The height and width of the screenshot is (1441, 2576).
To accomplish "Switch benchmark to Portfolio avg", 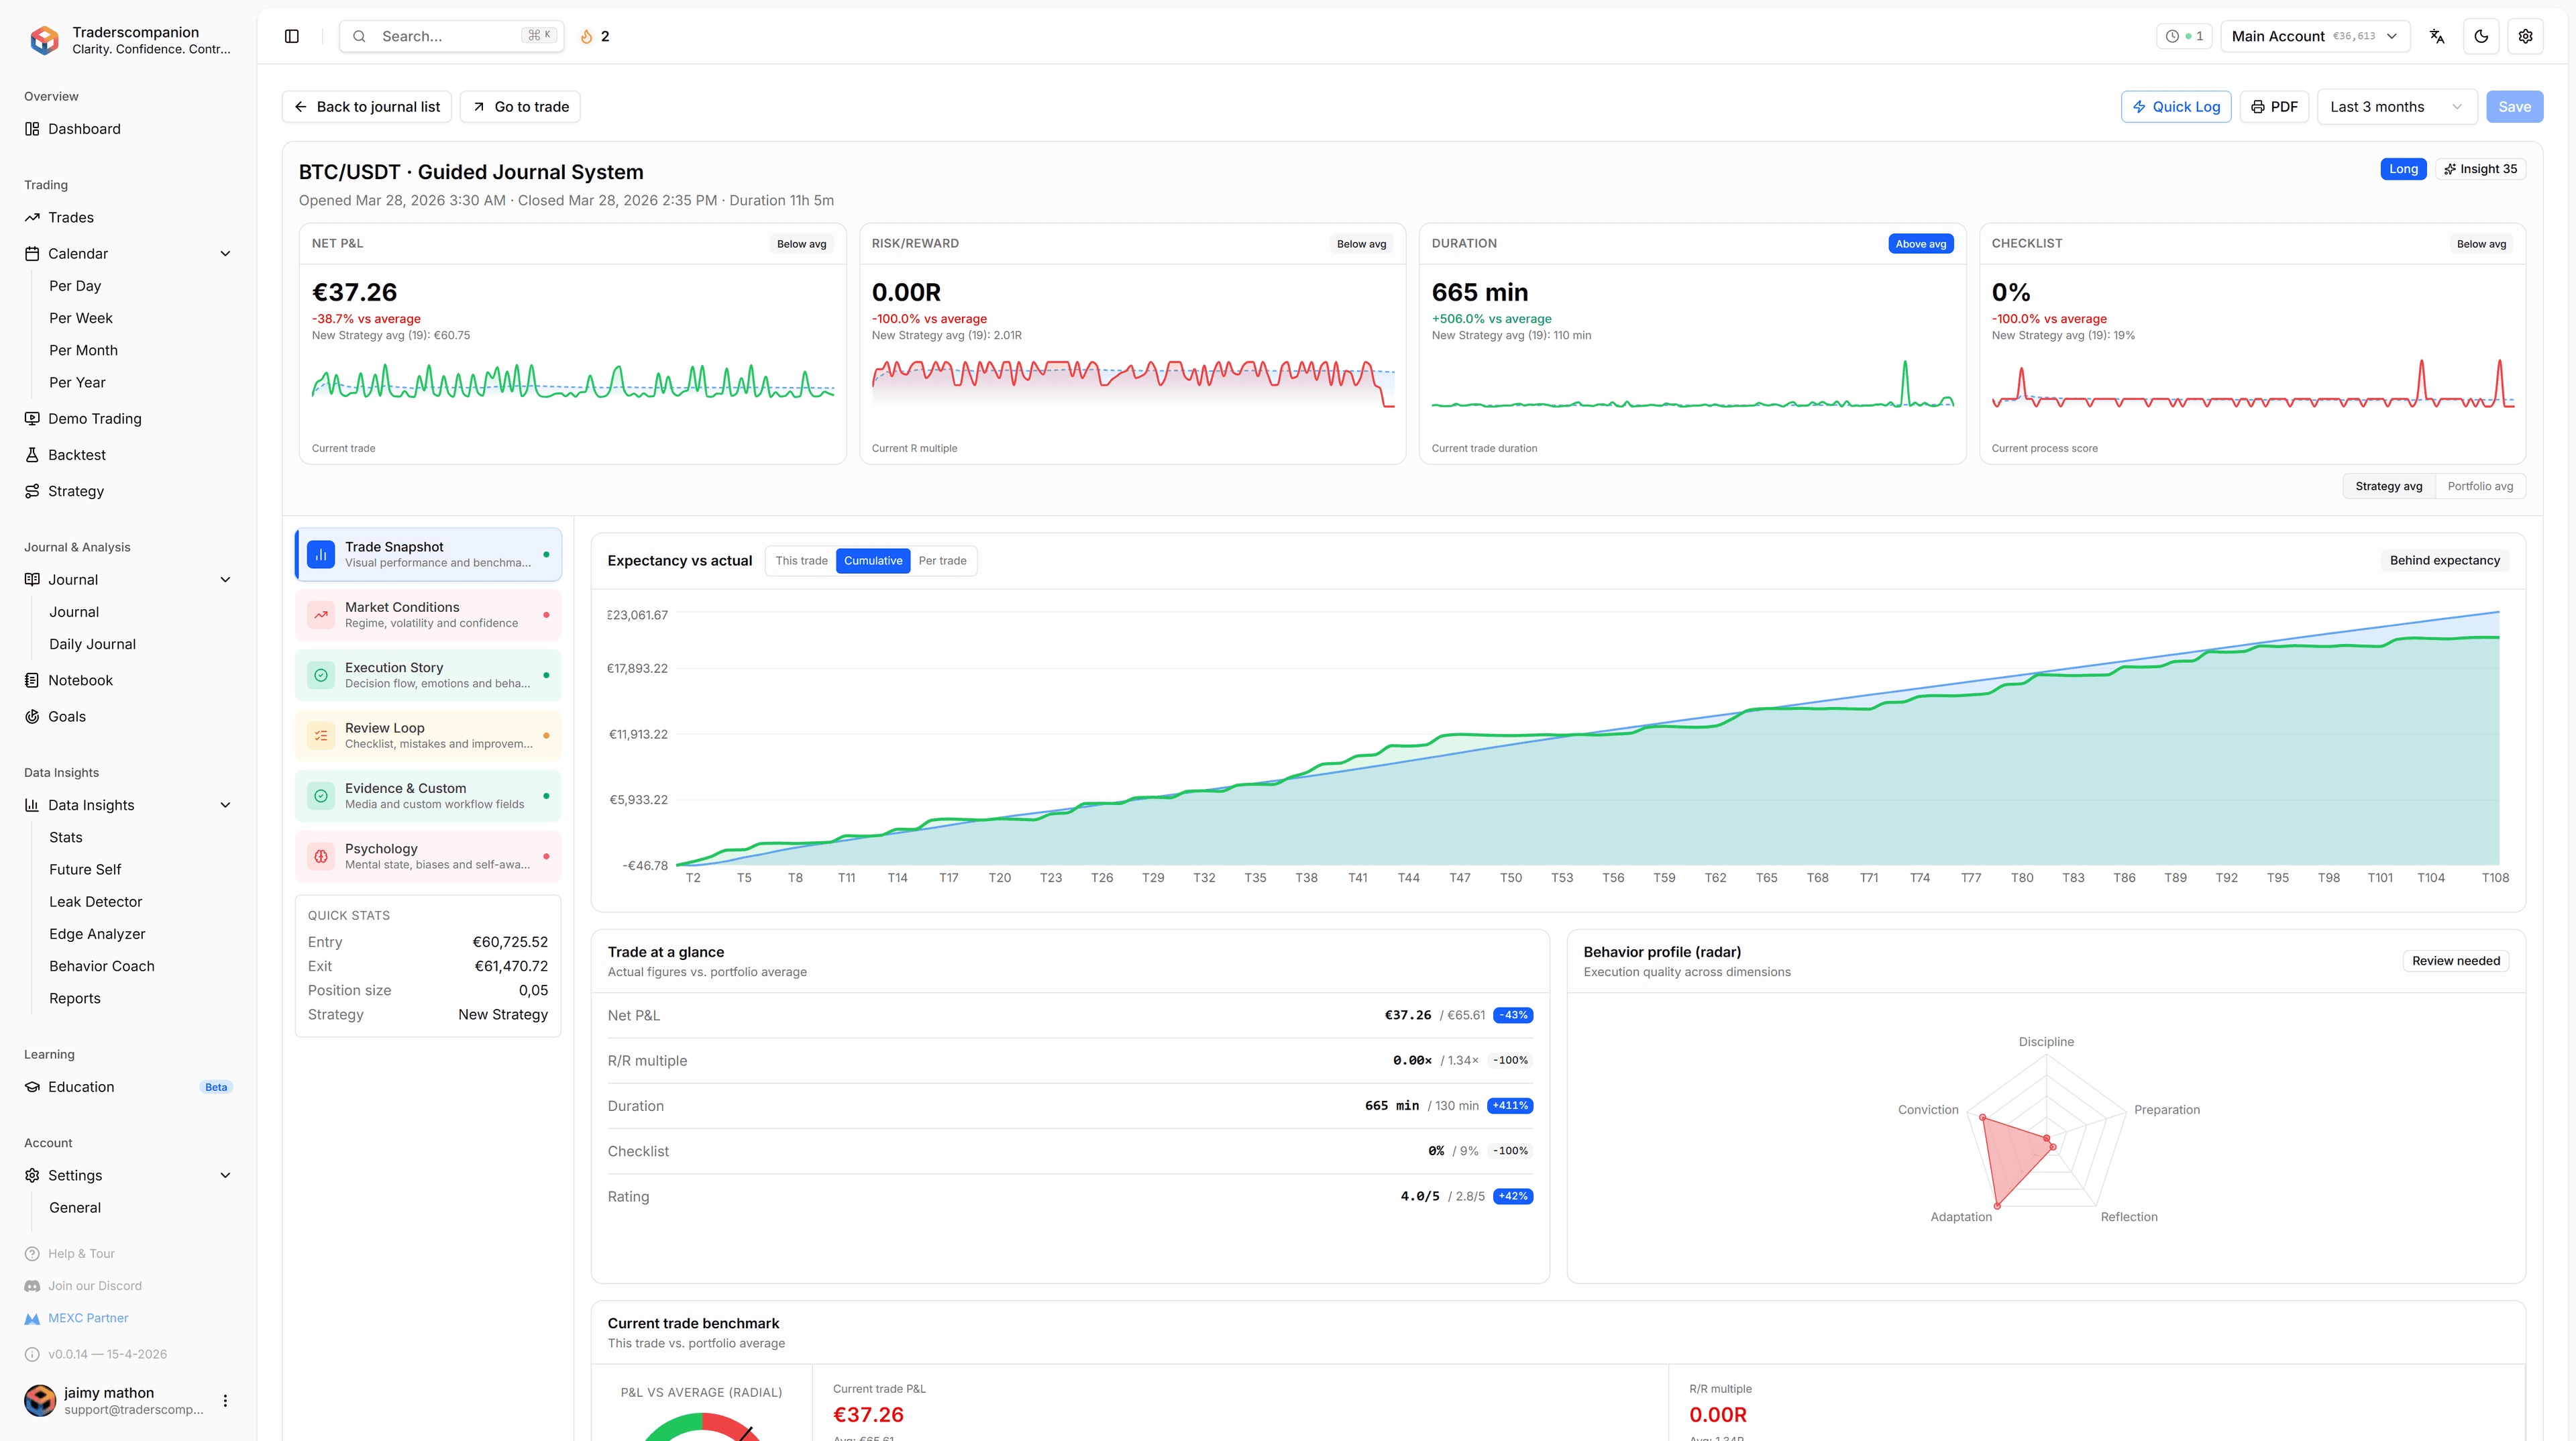I will coord(2480,486).
